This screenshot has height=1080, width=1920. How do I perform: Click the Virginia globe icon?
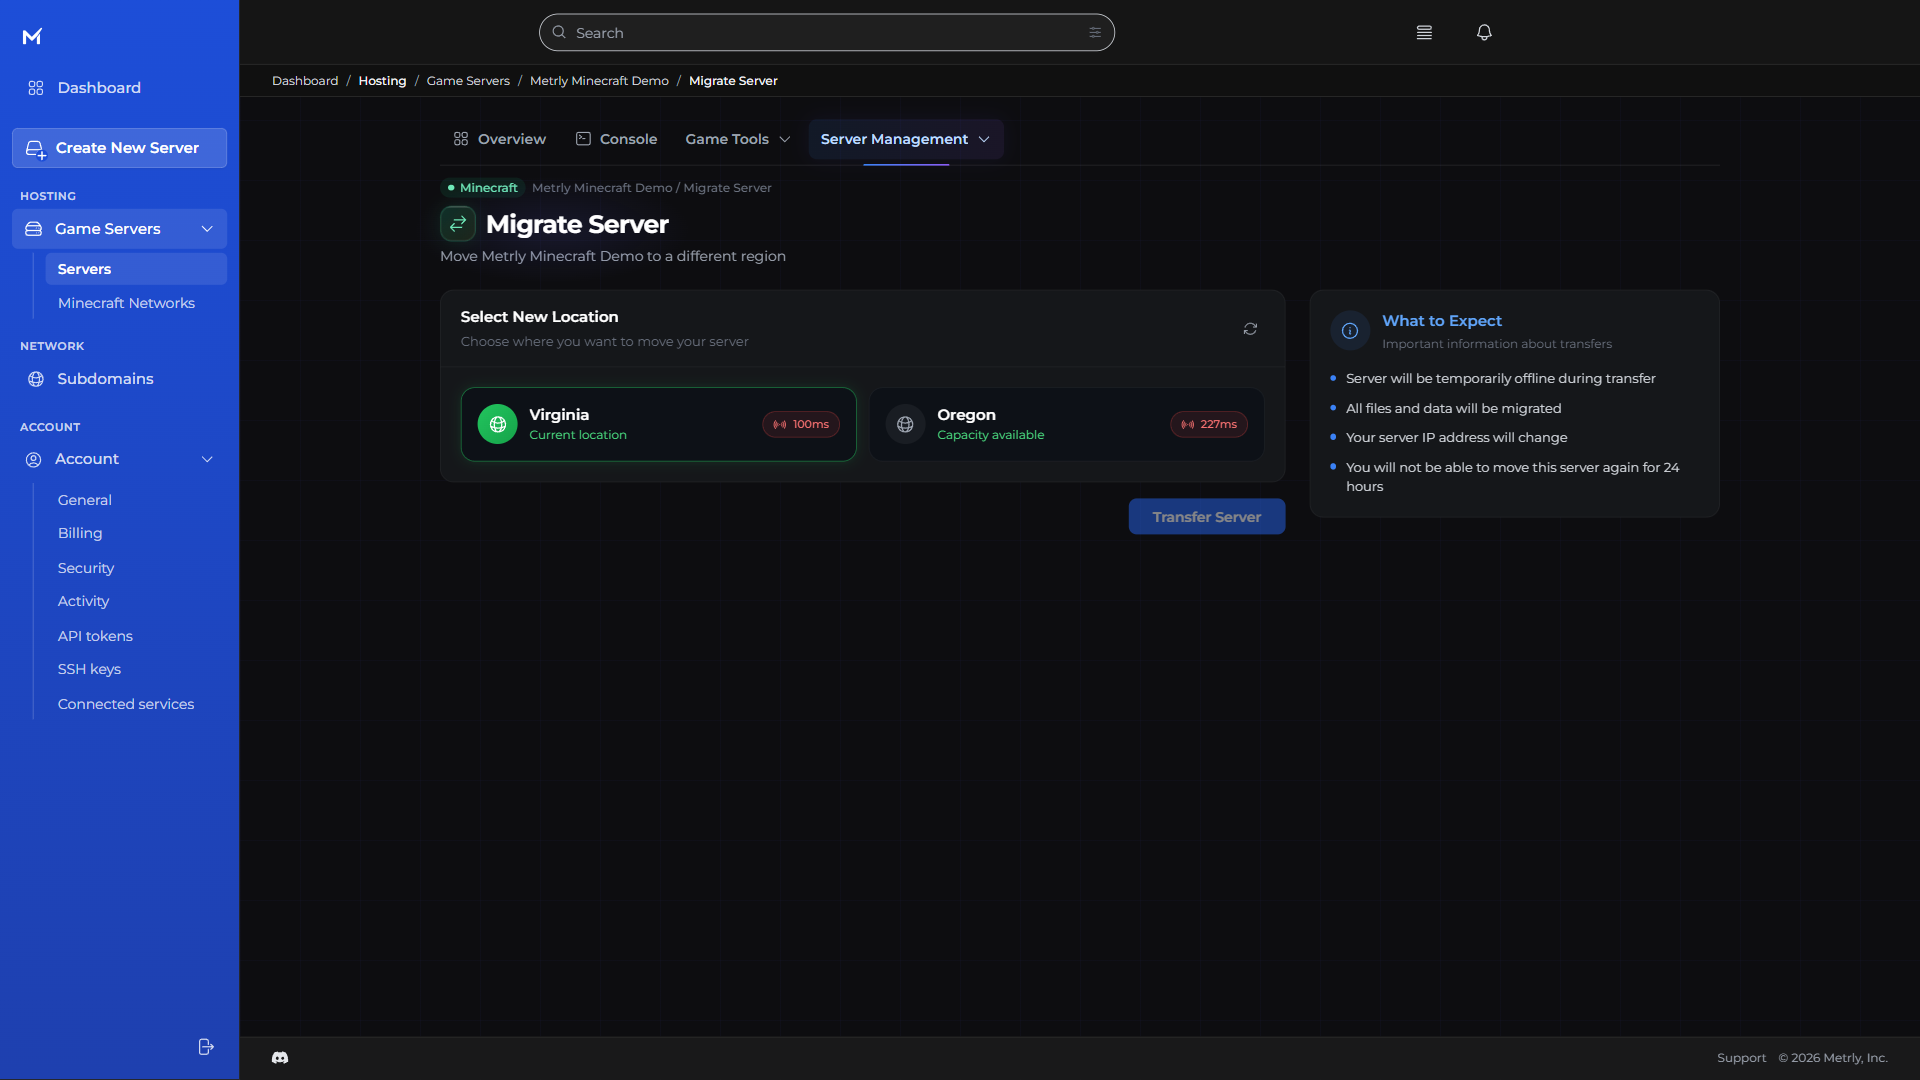tap(497, 424)
